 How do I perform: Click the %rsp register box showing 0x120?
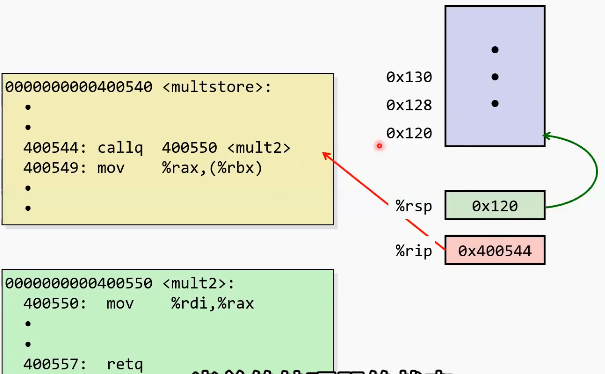click(495, 205)
